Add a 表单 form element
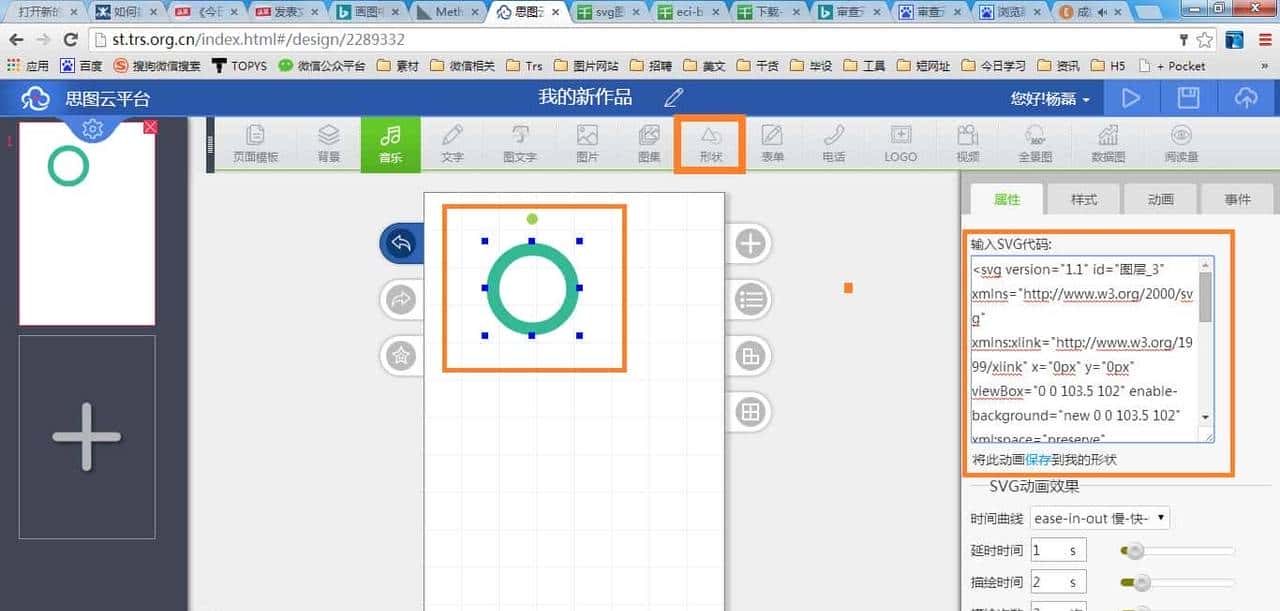This screenshot has height=611, width=1280. 772,144
